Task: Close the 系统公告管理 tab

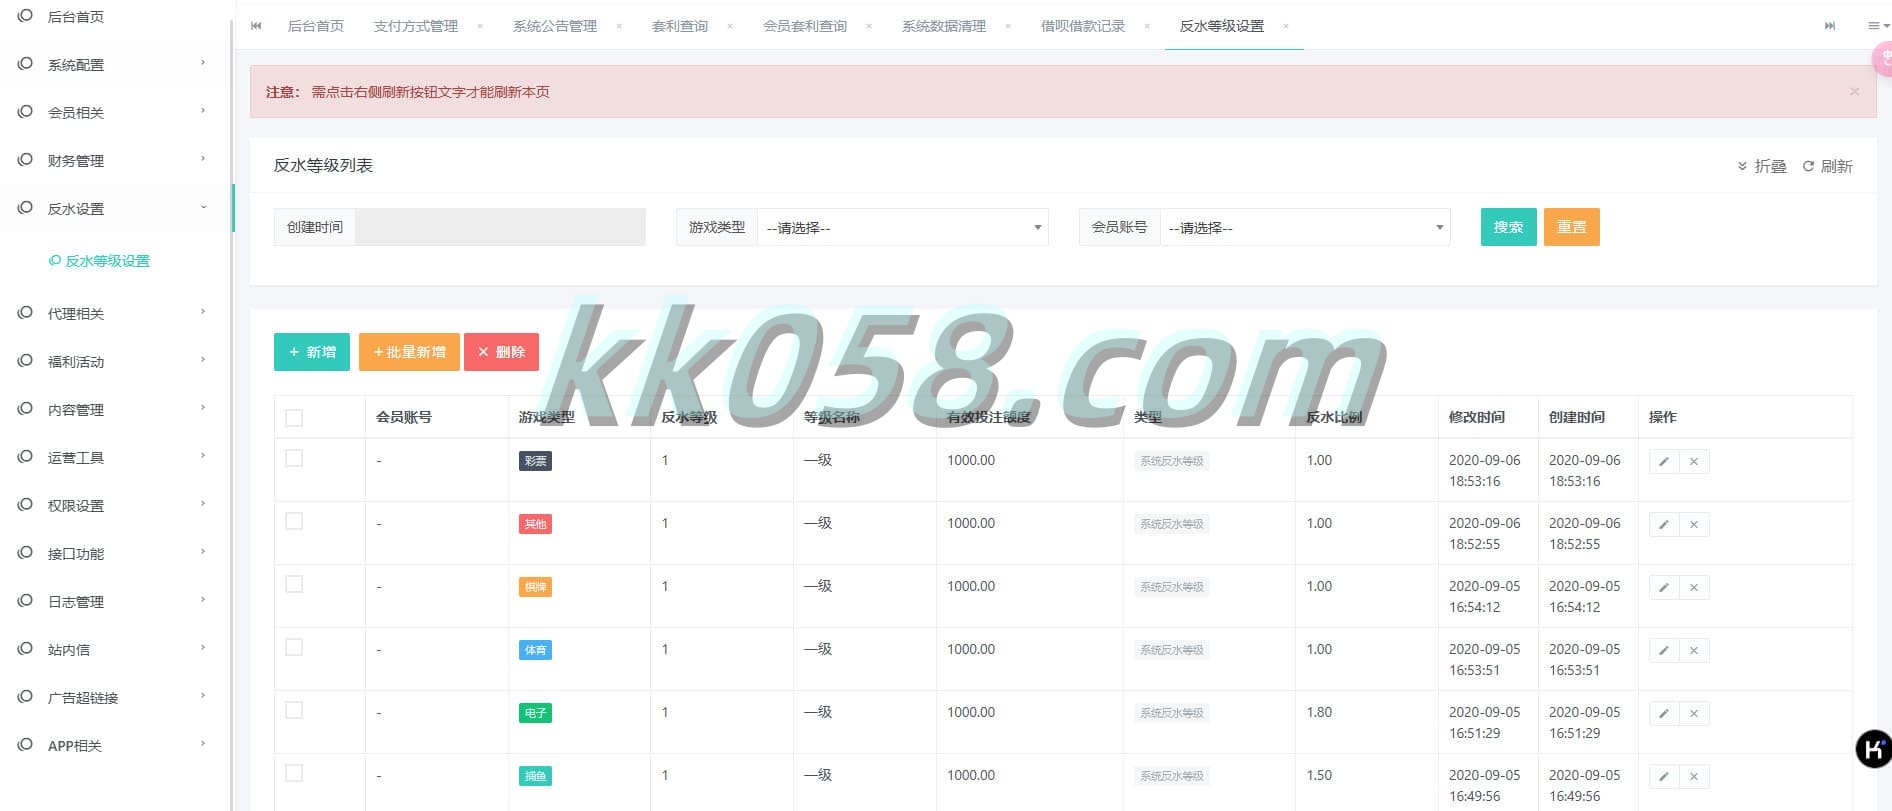Action: (619, 26)
